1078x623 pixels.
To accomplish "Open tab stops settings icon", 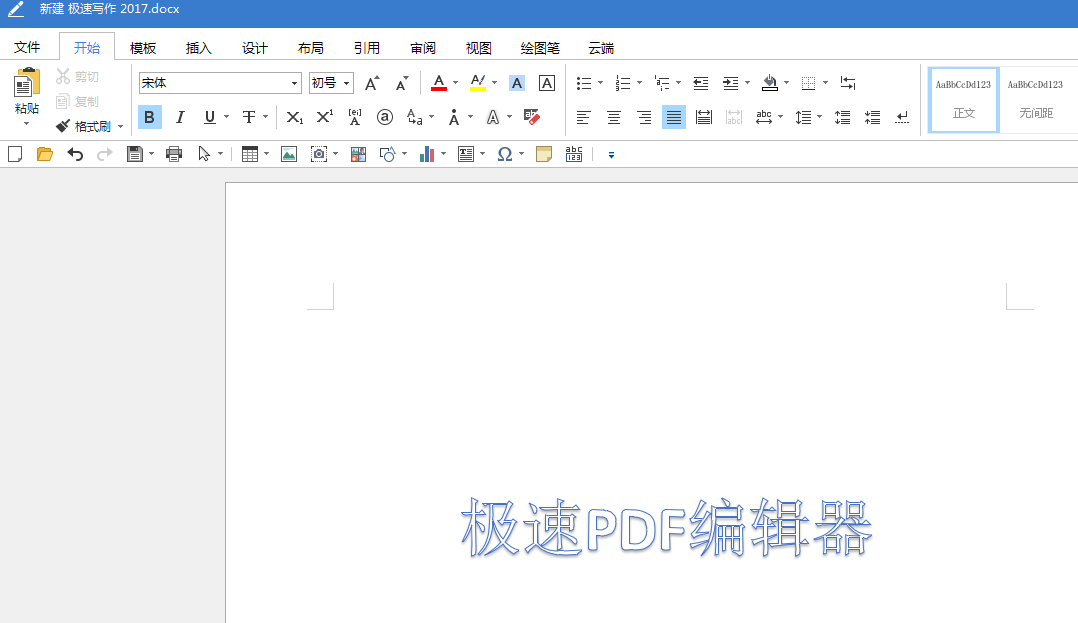I will pos(848,83).
